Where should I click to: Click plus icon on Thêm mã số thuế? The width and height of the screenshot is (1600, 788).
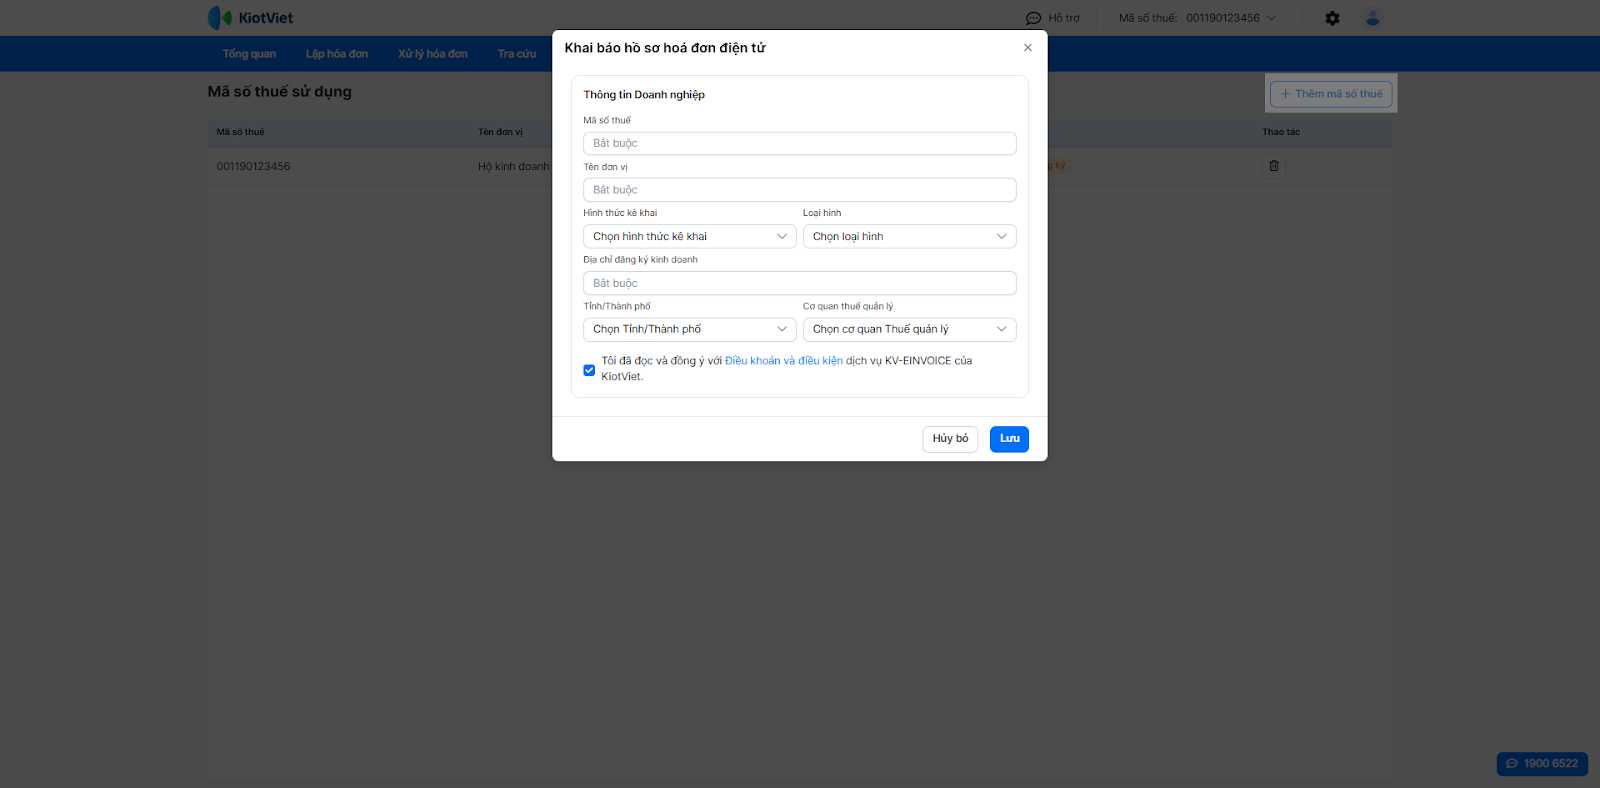click(1286, 94)
